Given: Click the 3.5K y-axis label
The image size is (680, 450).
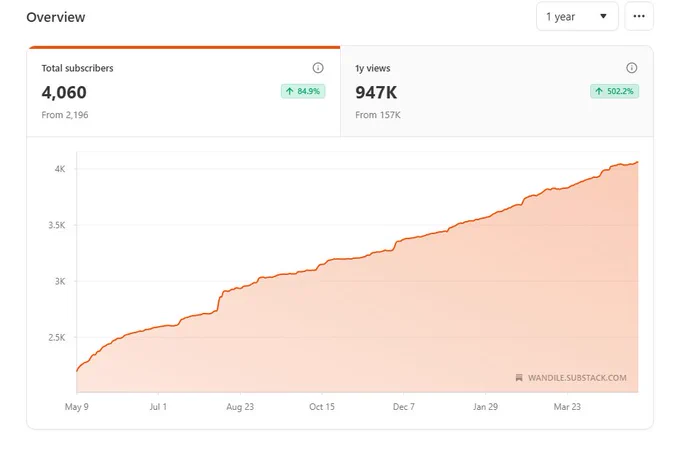Looking at the screenshot, I should click(x=57, y=225).
